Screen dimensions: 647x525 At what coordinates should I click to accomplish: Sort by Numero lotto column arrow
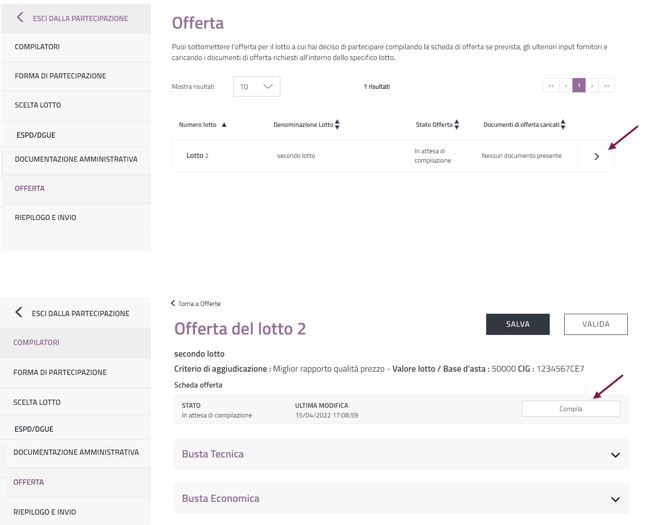click(x=224, y=125)
